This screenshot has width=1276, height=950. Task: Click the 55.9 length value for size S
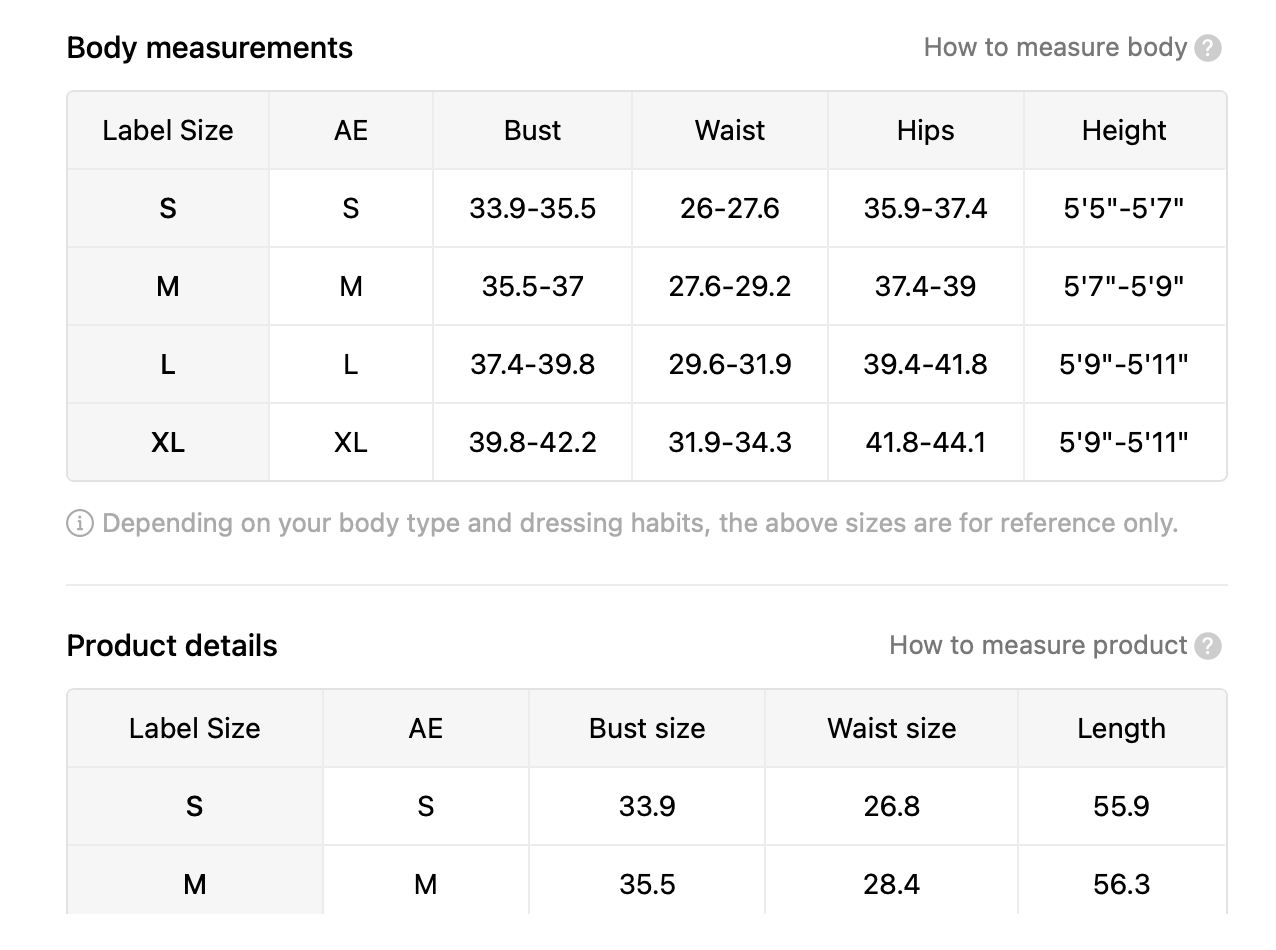[x=1122, y=806]
